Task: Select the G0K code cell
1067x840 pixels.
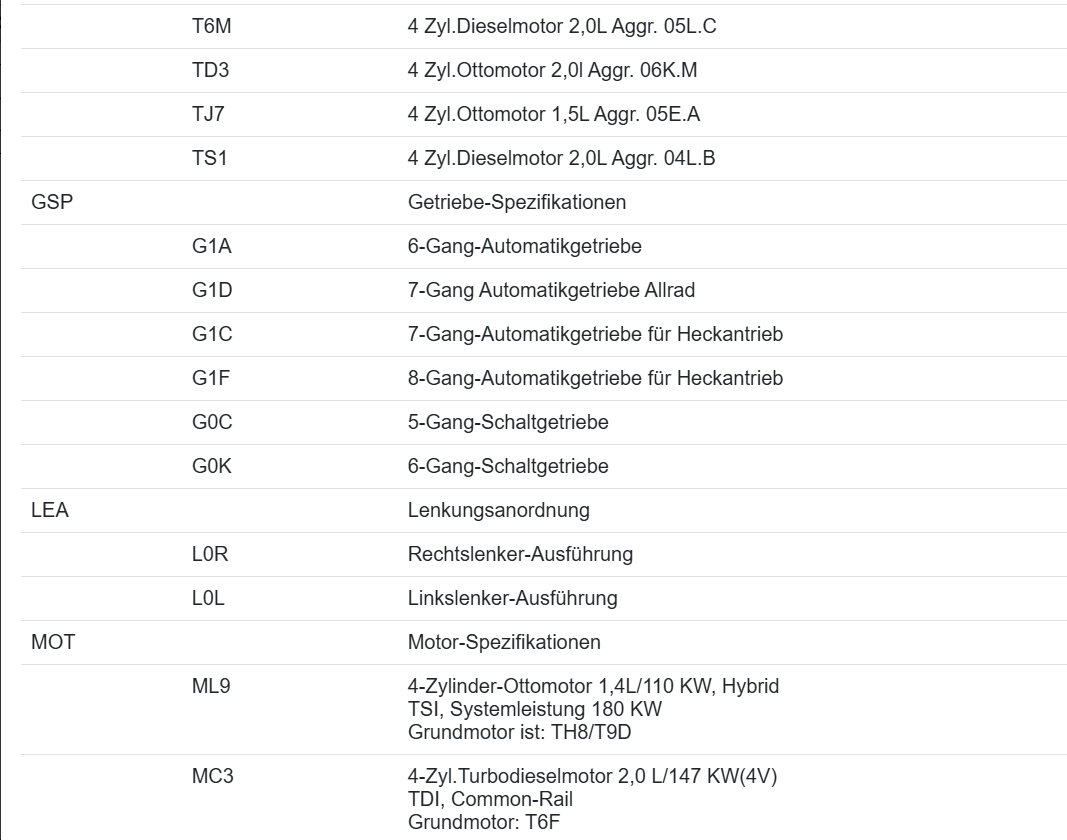Action: [212, 467]
